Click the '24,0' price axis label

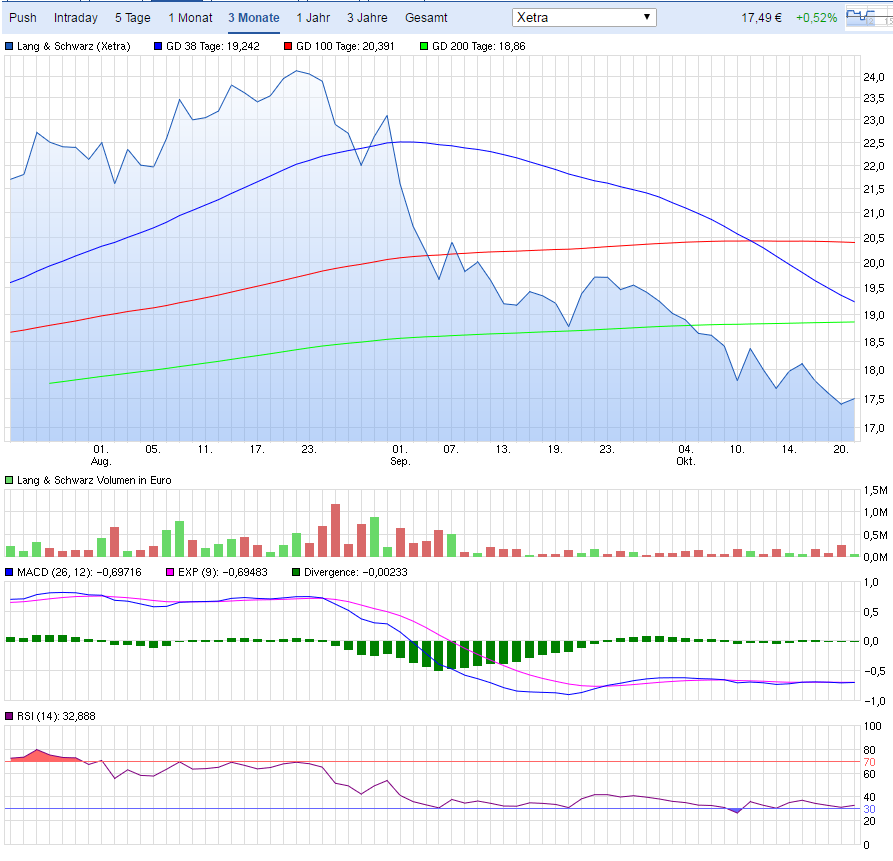coord(874,77)
